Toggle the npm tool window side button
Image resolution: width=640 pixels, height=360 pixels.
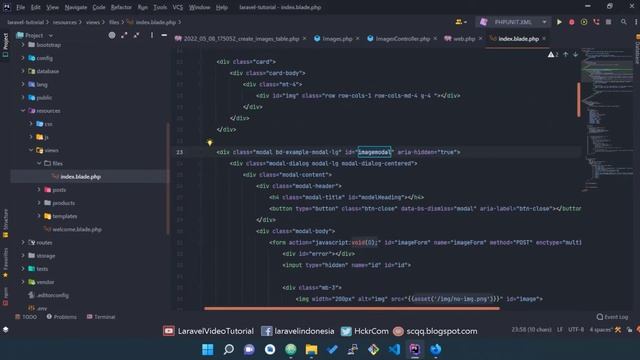[x=5, y=296]
